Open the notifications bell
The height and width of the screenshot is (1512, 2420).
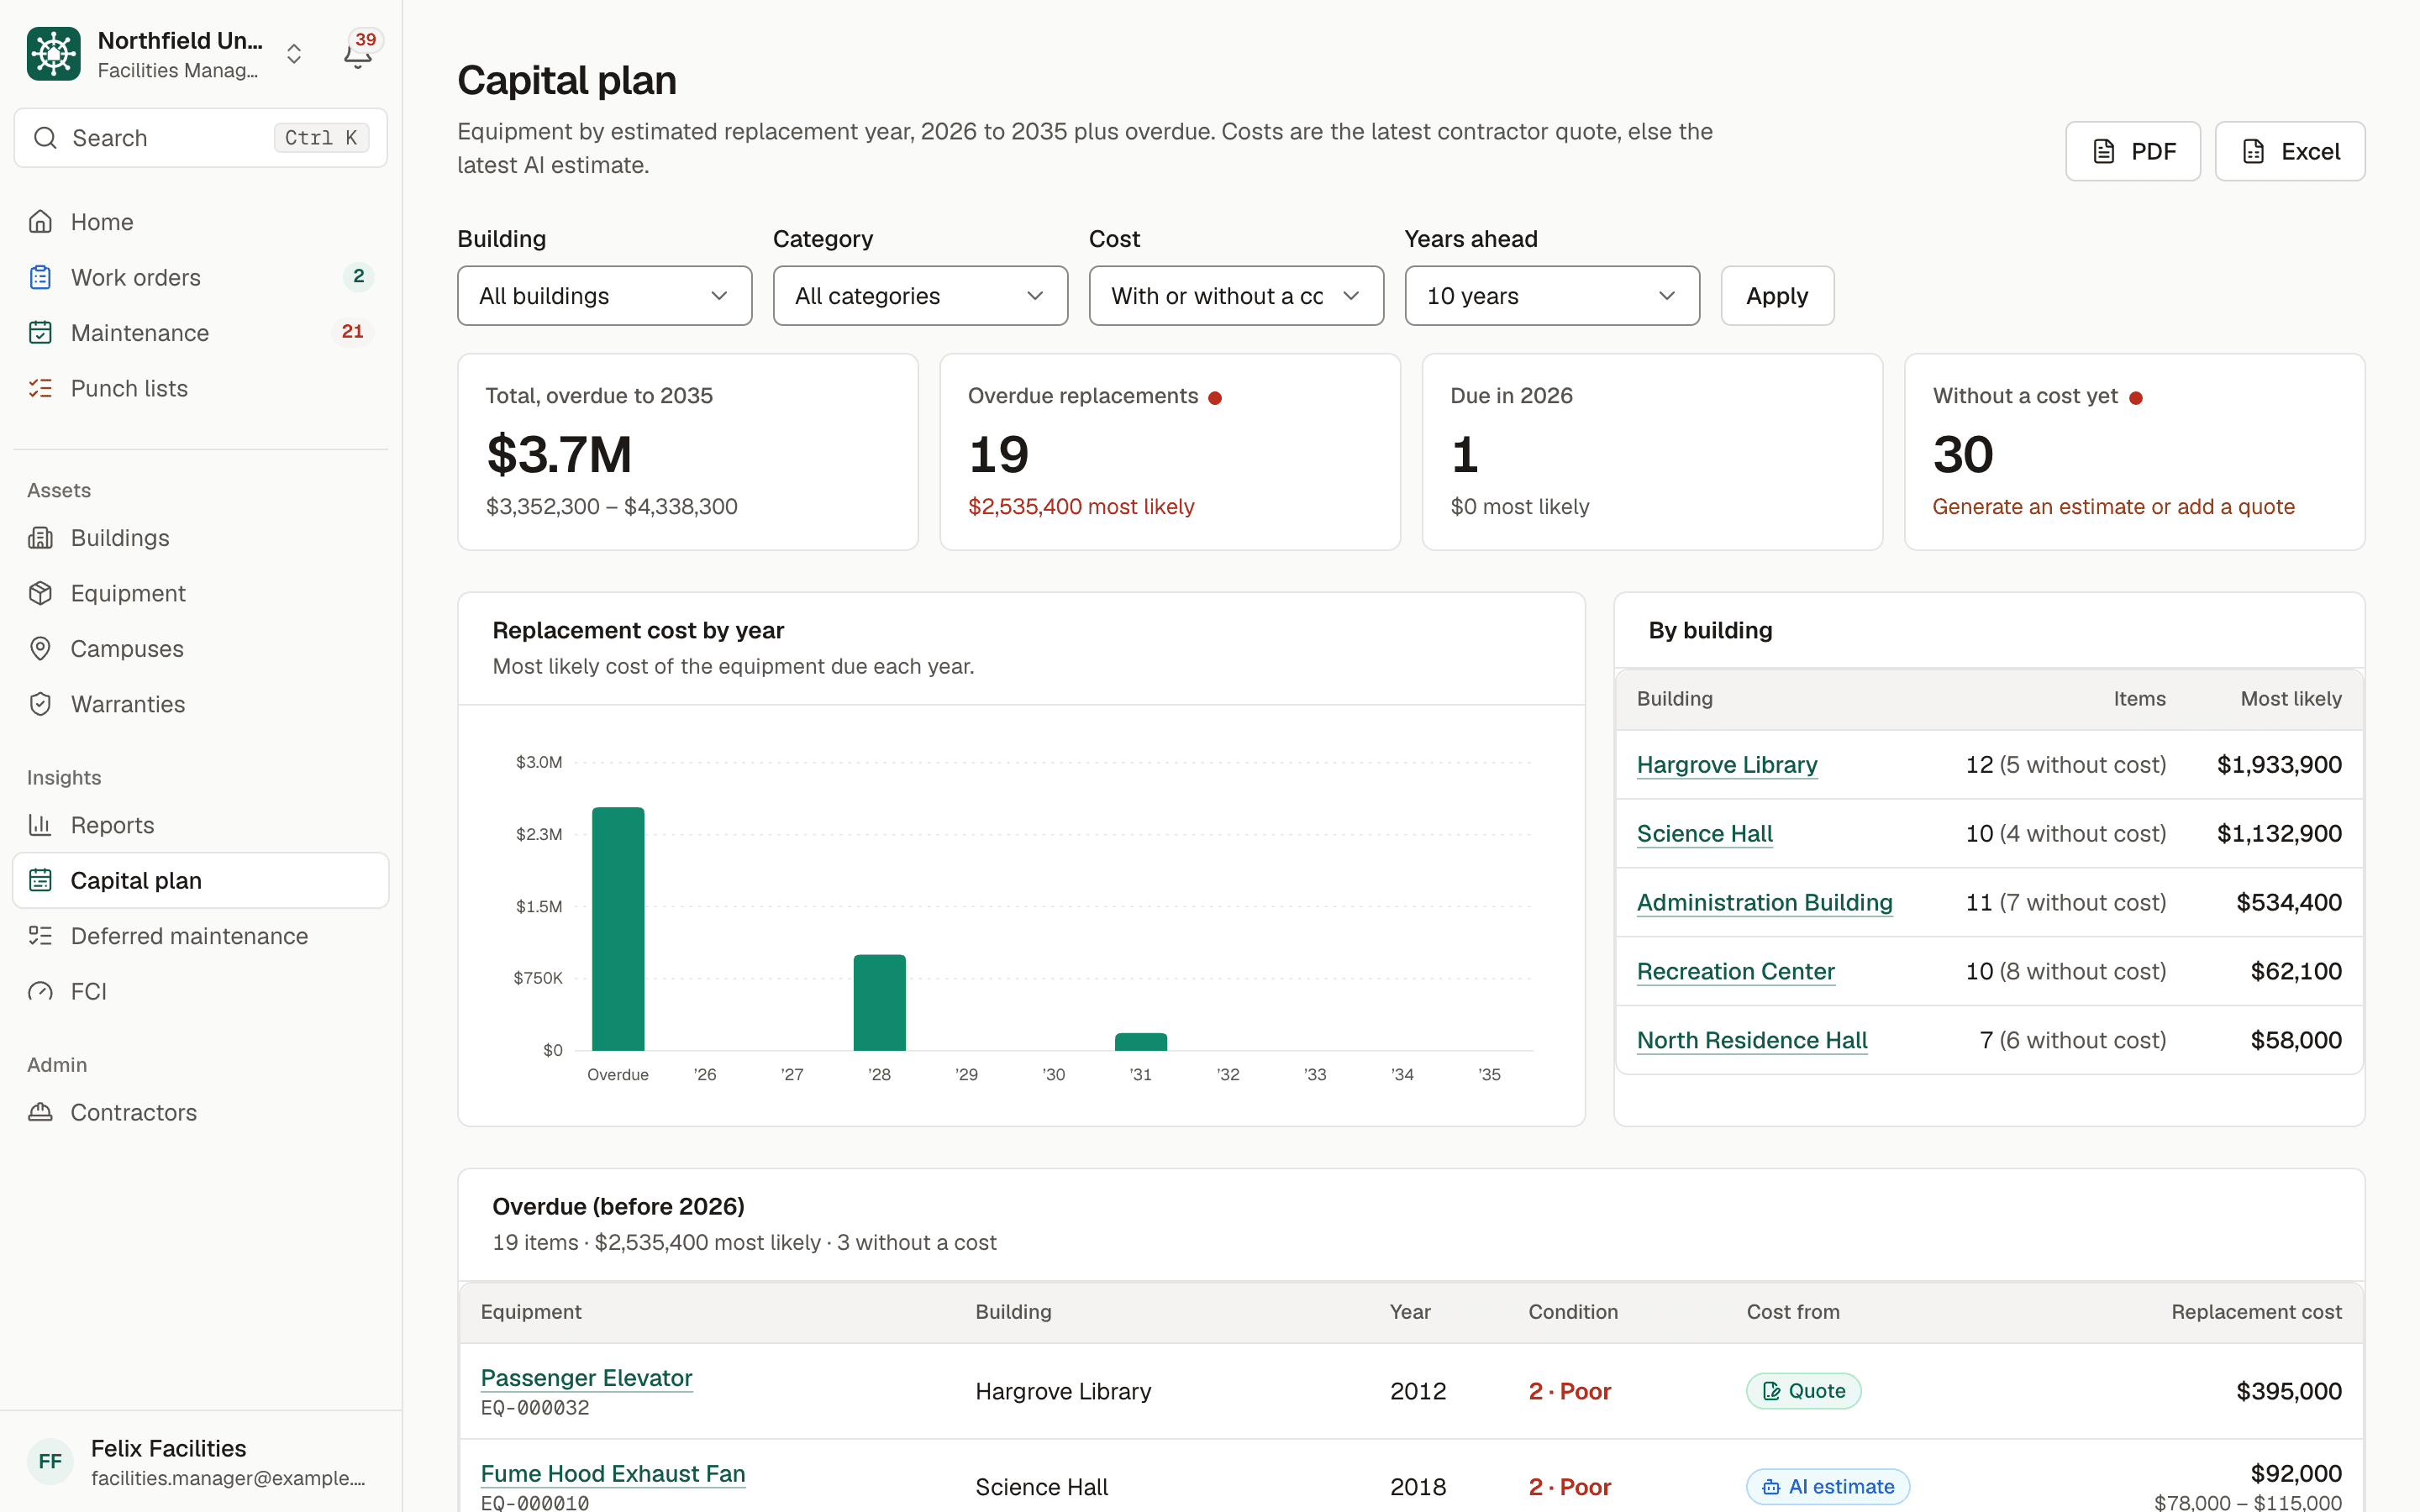(x=358, y=54)
